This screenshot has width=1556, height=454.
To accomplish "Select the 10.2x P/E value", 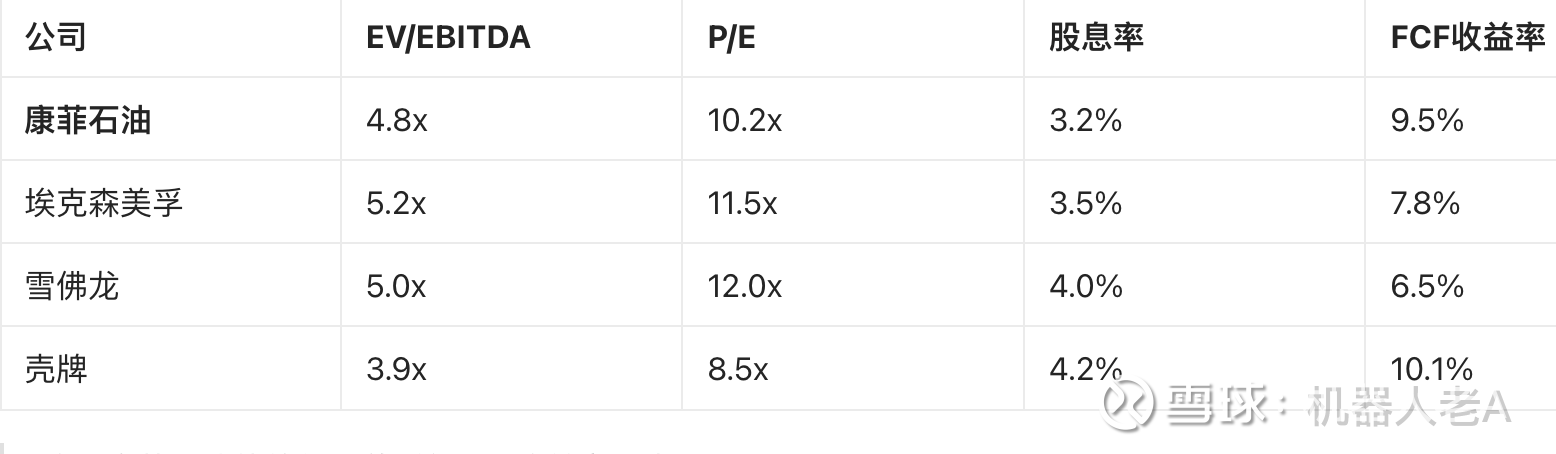I will point(745,121).
